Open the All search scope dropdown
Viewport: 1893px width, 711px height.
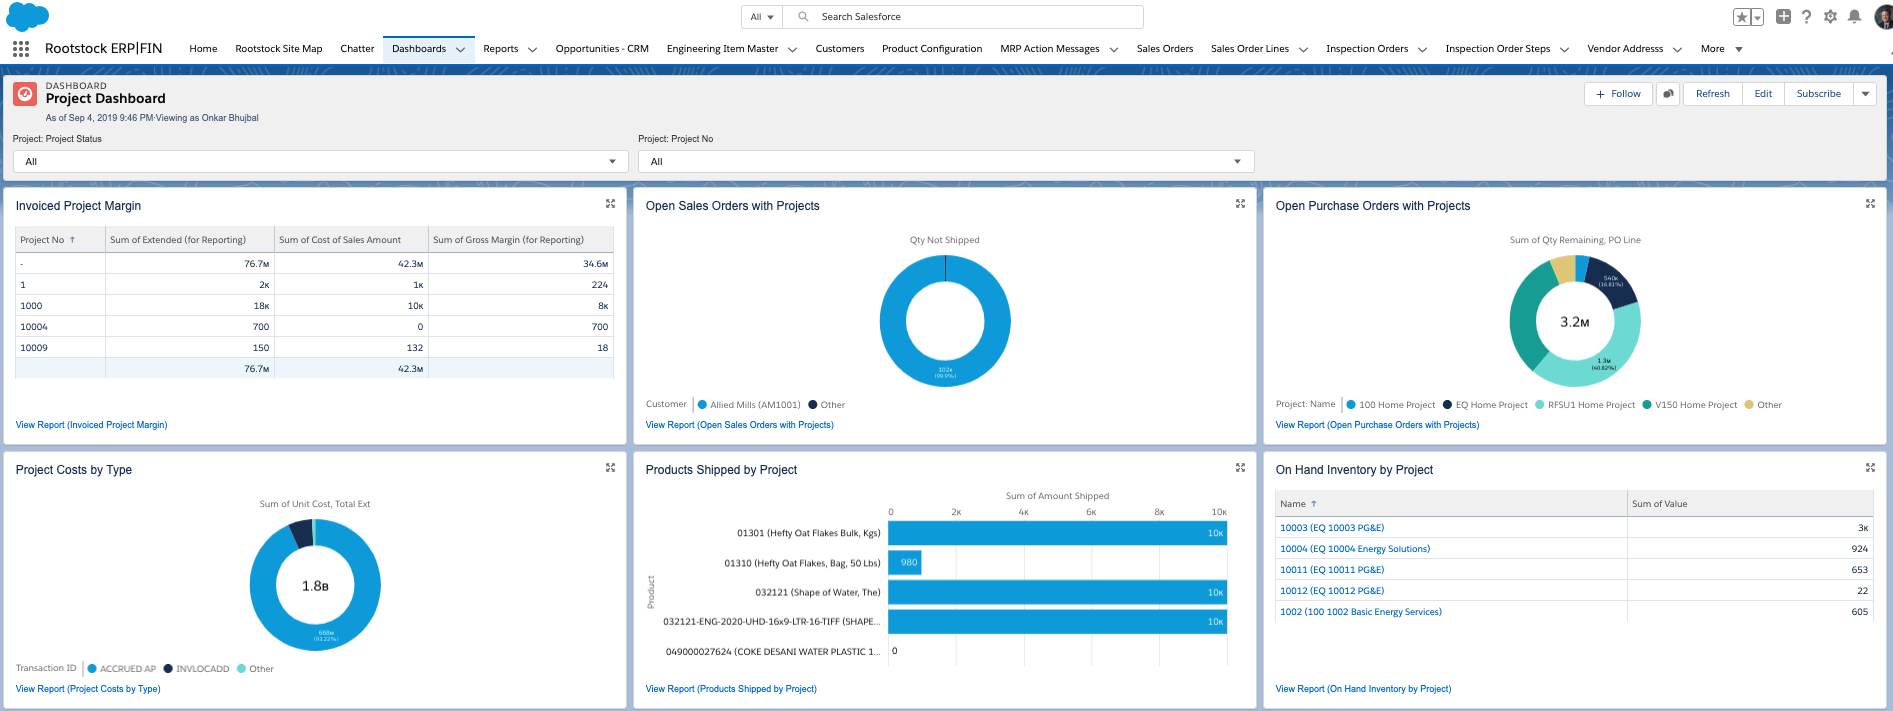(x=762, y=17)
